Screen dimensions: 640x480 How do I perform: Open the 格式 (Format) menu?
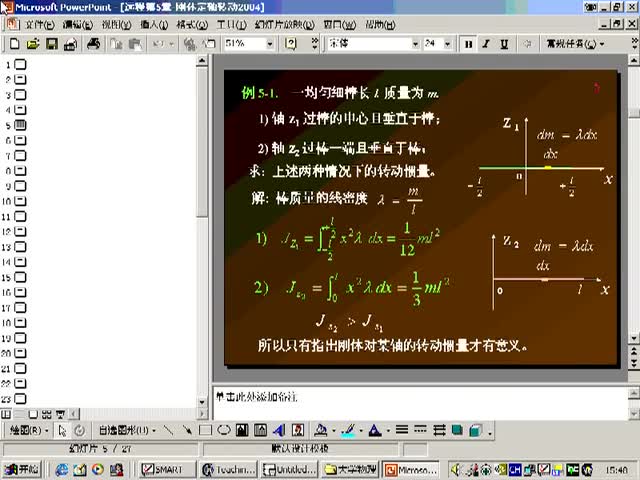(192, 25)
